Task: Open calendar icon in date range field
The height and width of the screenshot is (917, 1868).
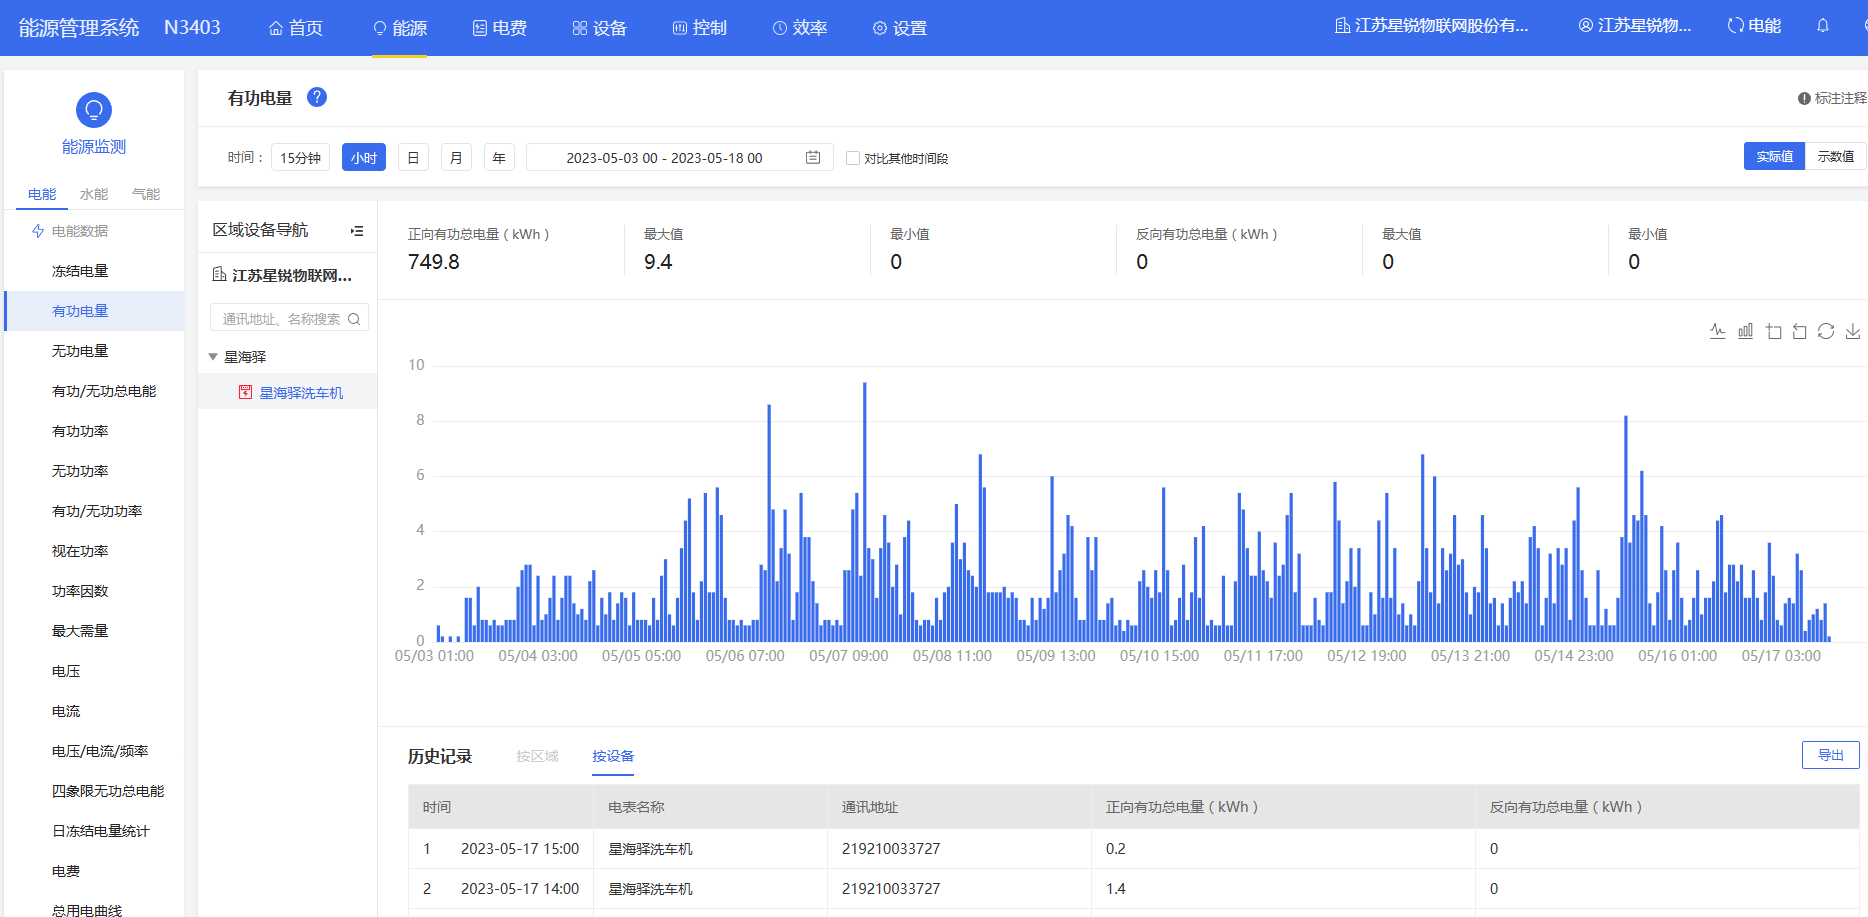Action: pos(813,157)
